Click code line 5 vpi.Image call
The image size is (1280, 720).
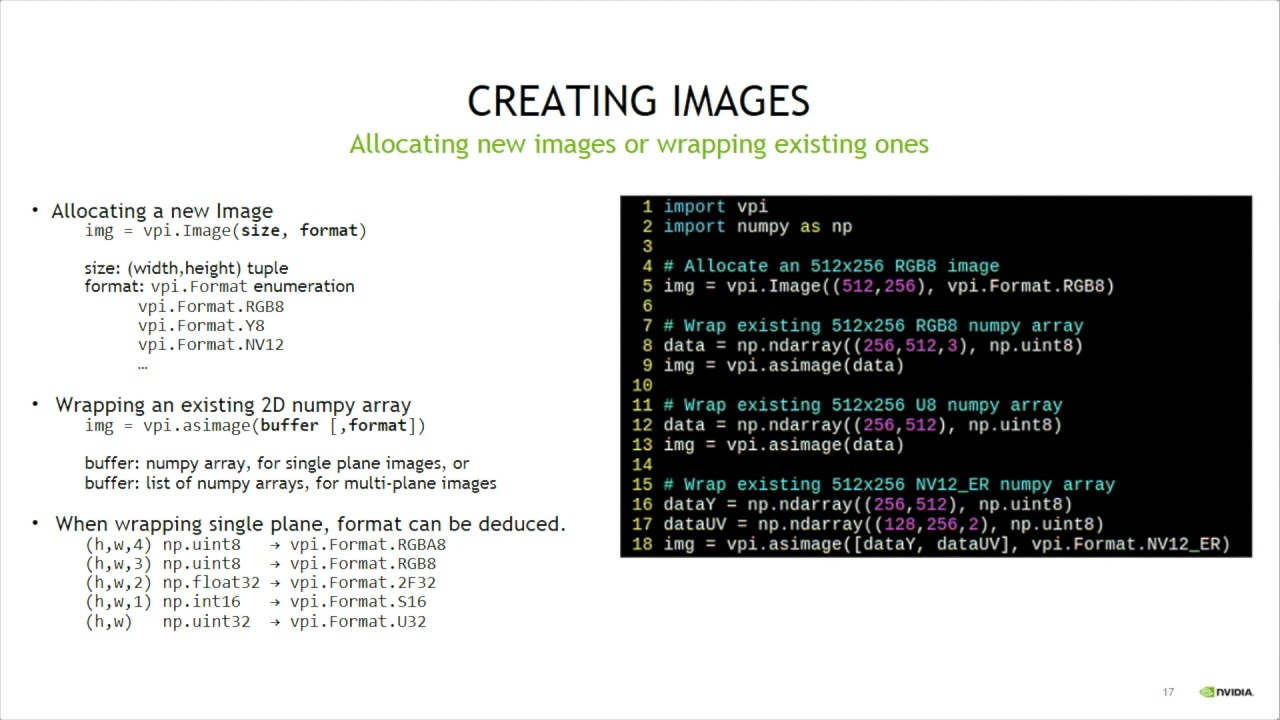coord(889,286)
